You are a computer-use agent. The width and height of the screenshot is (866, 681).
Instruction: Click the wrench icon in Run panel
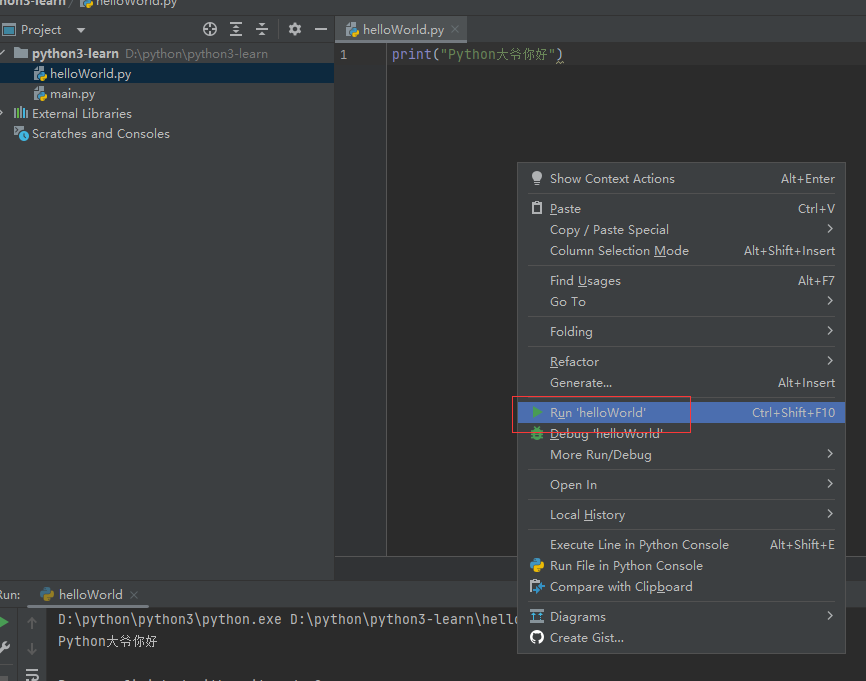[x=5, y=647]
